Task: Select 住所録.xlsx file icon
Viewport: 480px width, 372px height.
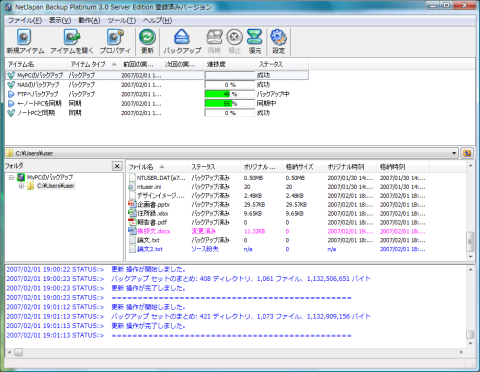Action: click(132, 213)
